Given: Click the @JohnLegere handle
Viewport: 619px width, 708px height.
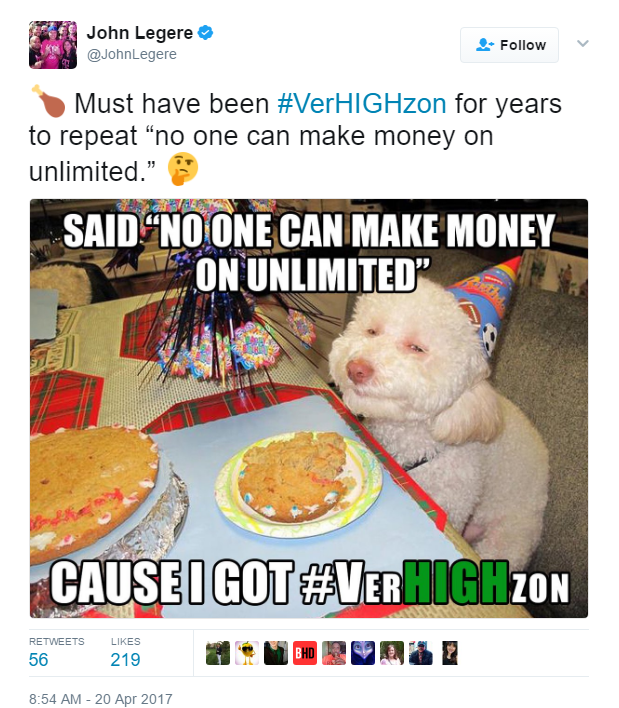Looking at the screenshot, I should (131, 54).
